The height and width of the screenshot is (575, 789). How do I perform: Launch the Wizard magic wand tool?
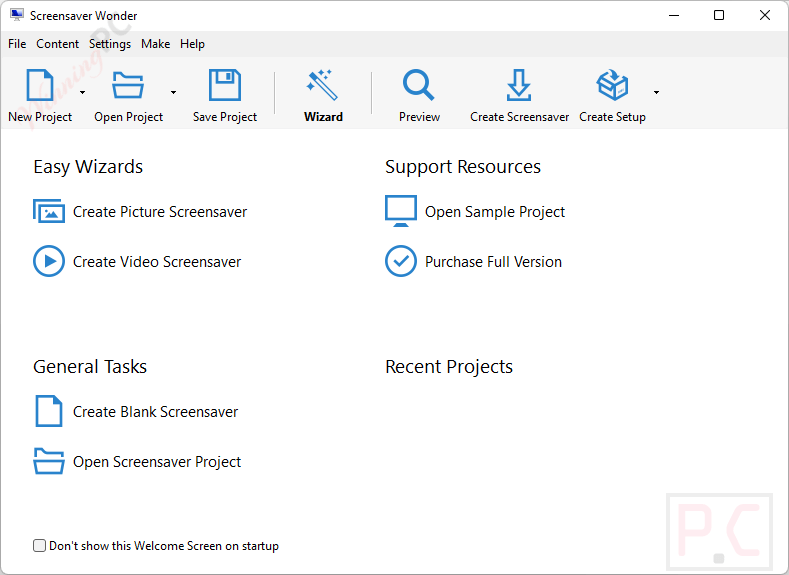point(323,85)
